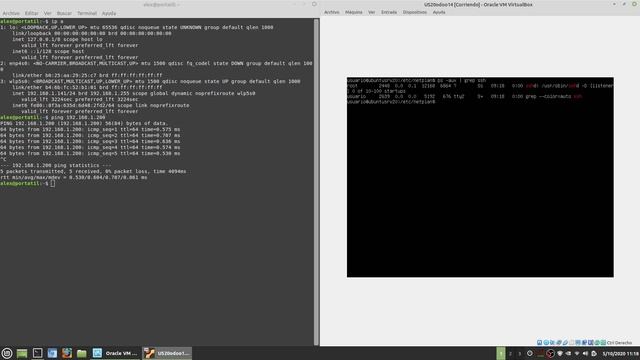
Task: Launch Firefox from the taskbar
Action: [67, 353]
